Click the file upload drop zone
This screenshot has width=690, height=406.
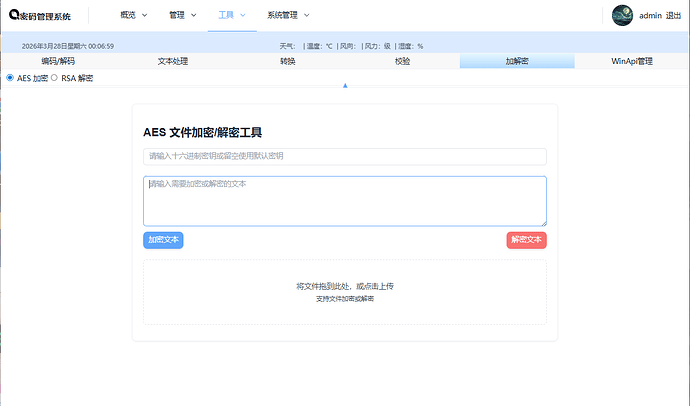click(x=345, y=292)
